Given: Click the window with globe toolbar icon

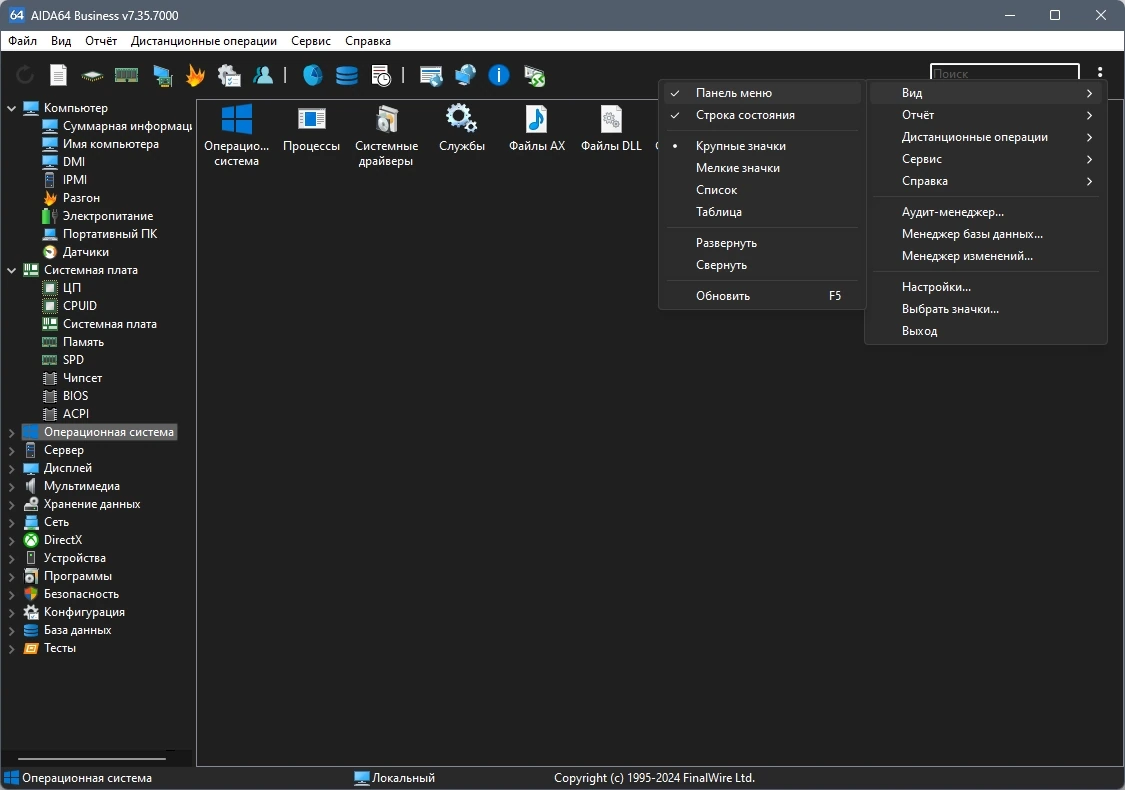Looking at the screenshot, I should coord(431,75).
